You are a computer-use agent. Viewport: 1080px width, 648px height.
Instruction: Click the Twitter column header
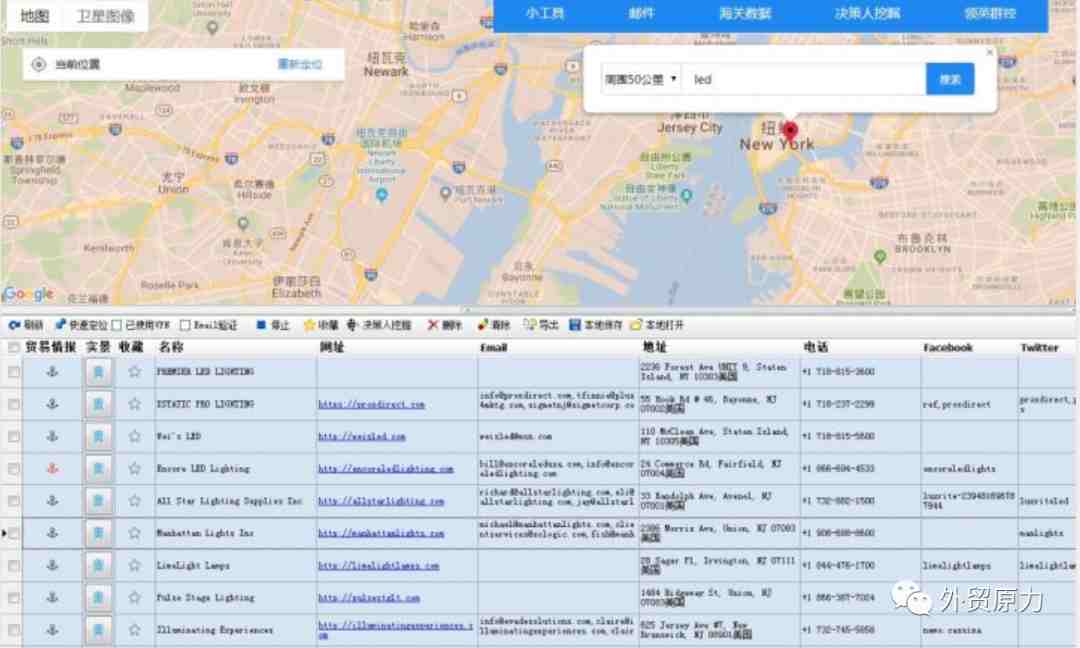coord(1039,347)
